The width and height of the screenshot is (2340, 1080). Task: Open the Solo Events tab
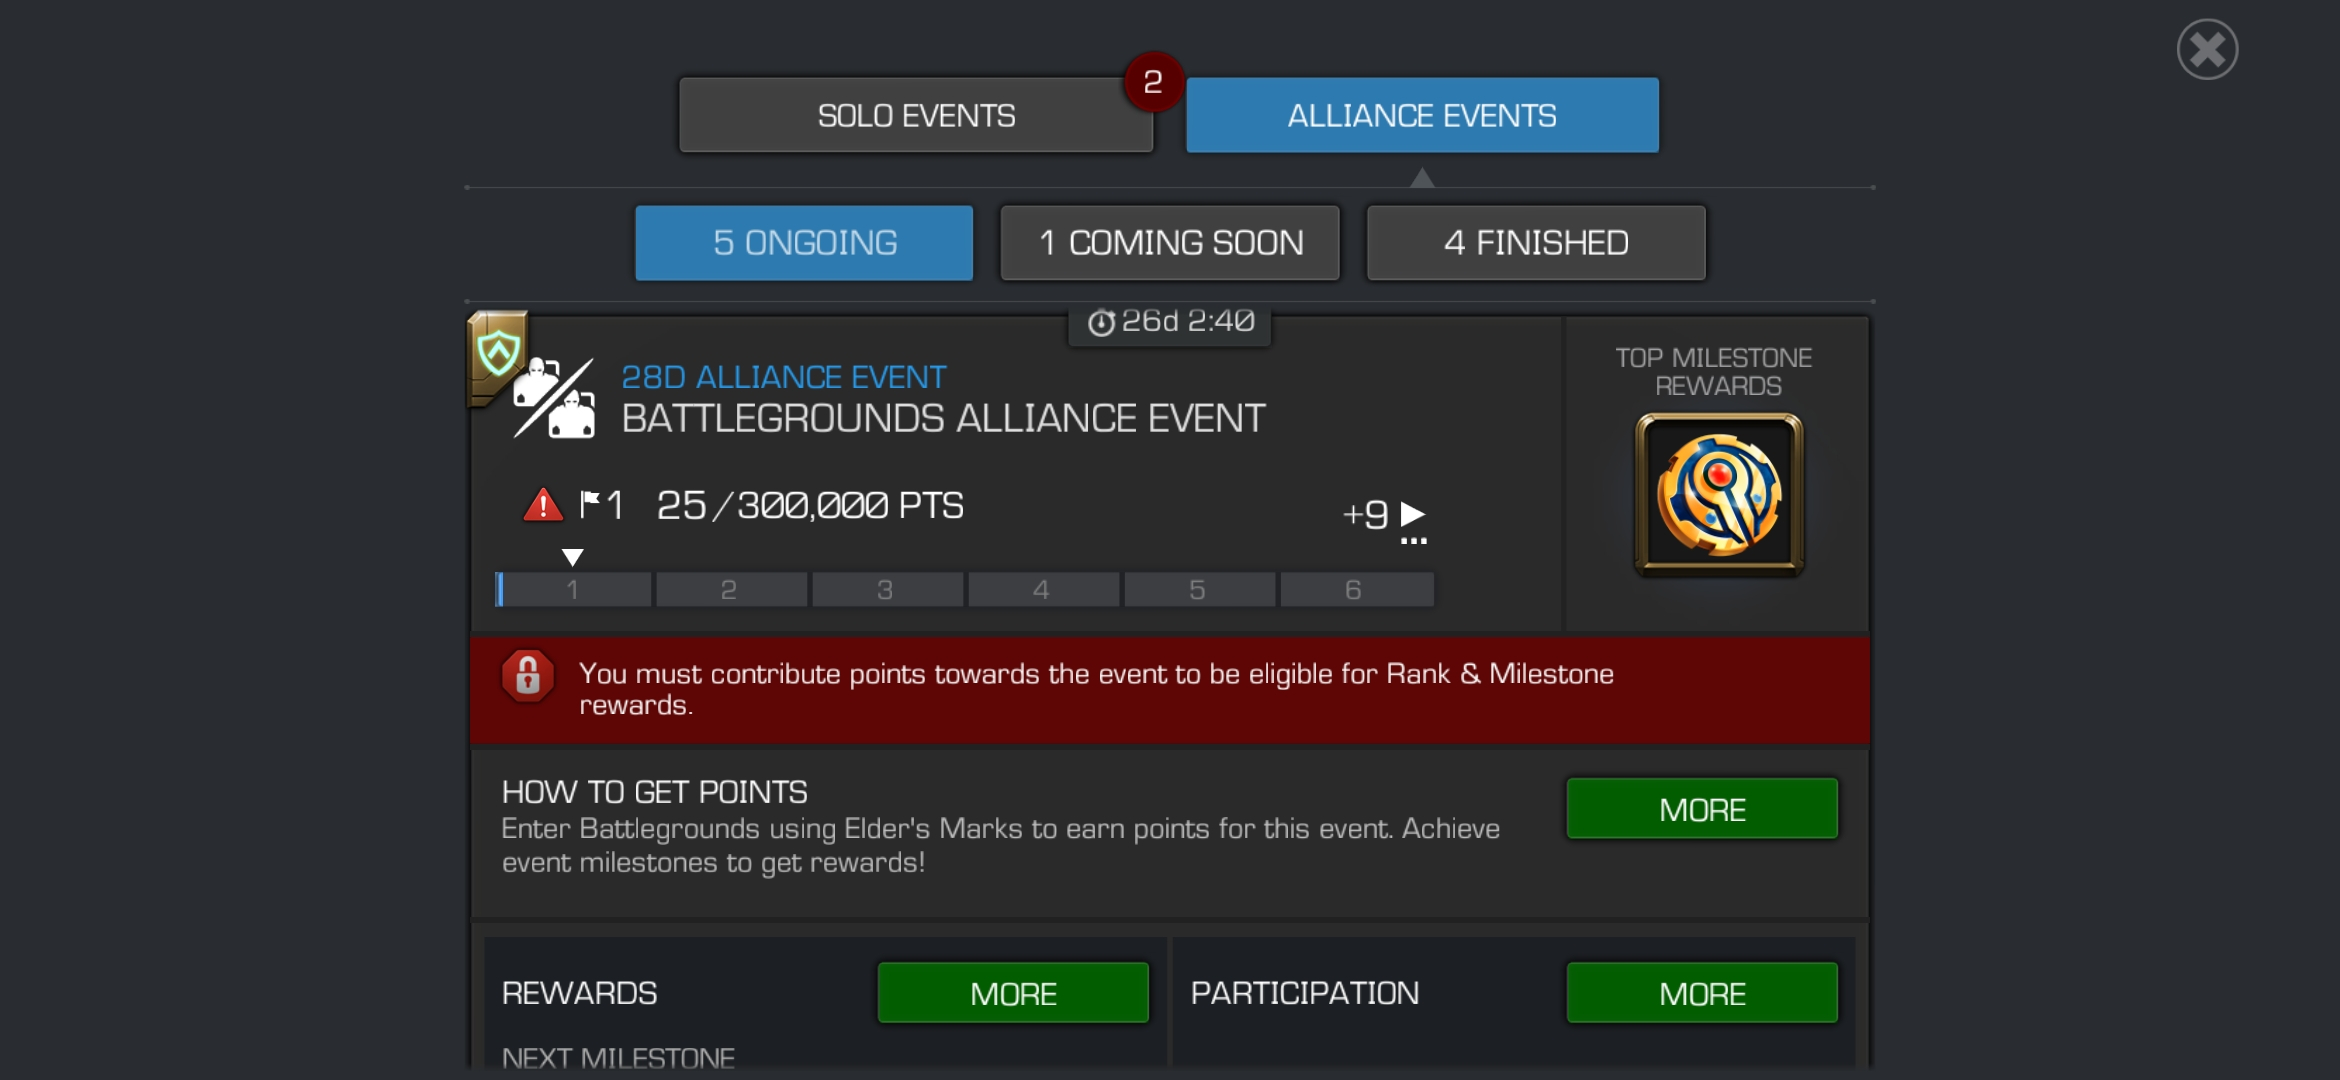pos(916,115)
